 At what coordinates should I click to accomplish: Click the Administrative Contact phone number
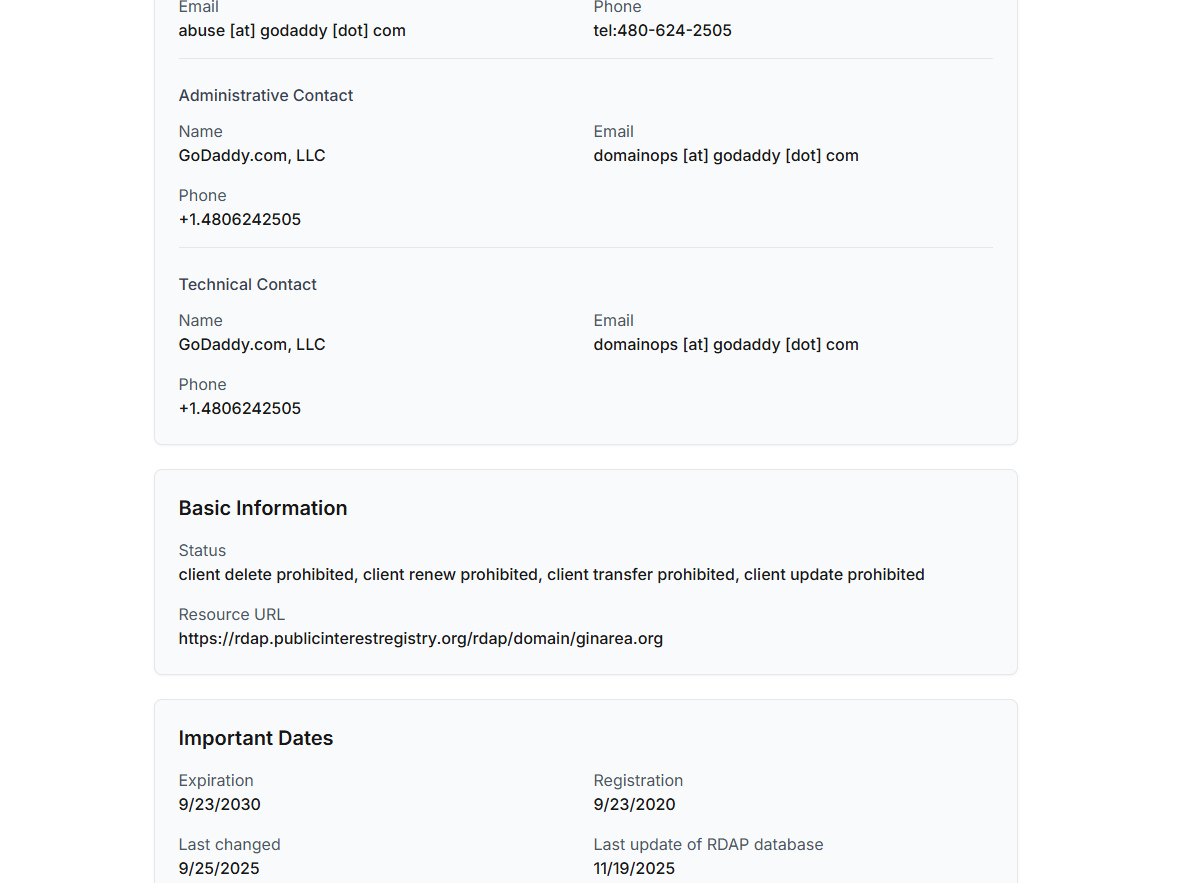tap(240, 219)
